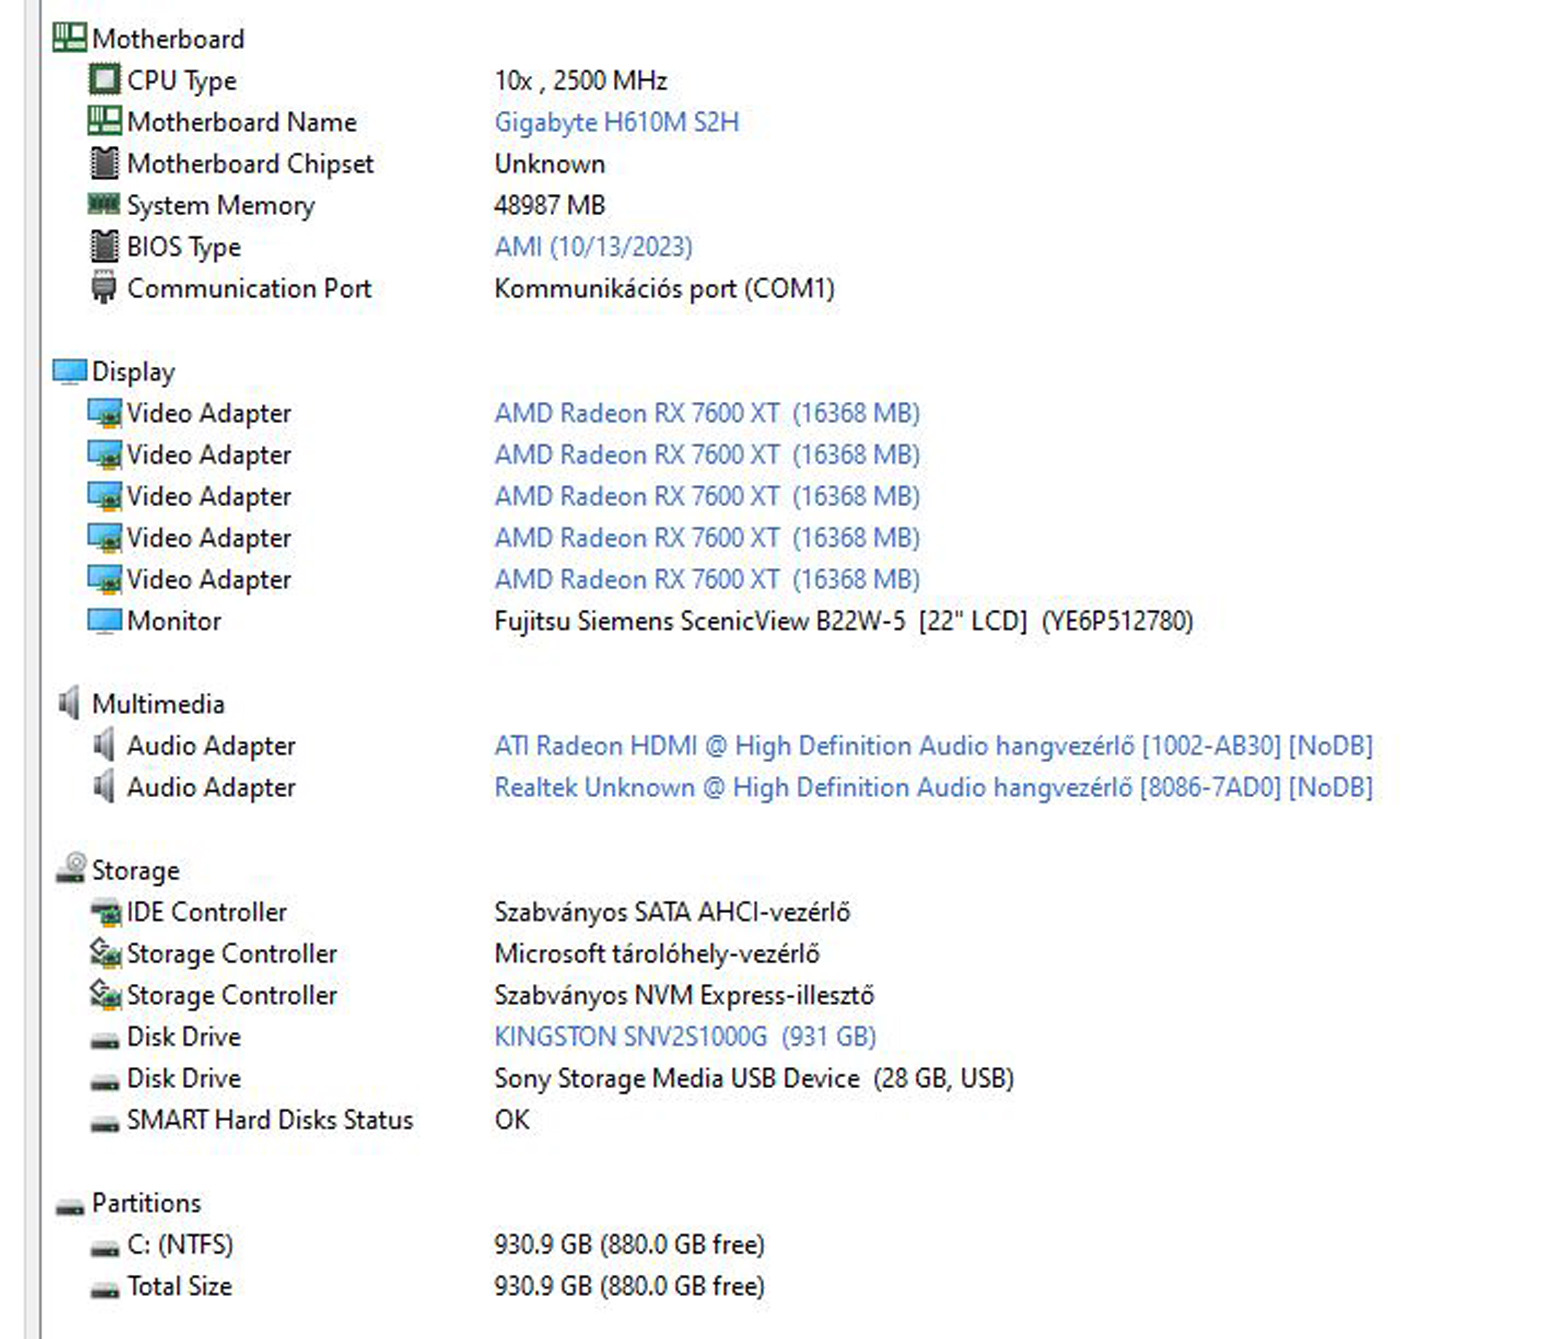Click the System Memory RAM icon
The height and width of the screenshot is (1339, 1542).
pyautogui.click(x=104, y=204)
